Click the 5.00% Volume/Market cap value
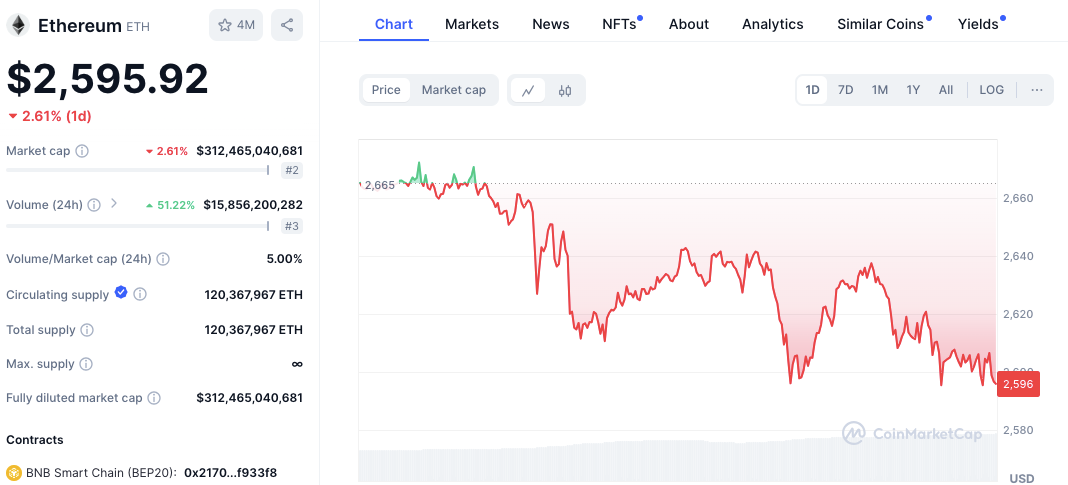1068x485 pixels. point(285,259)
